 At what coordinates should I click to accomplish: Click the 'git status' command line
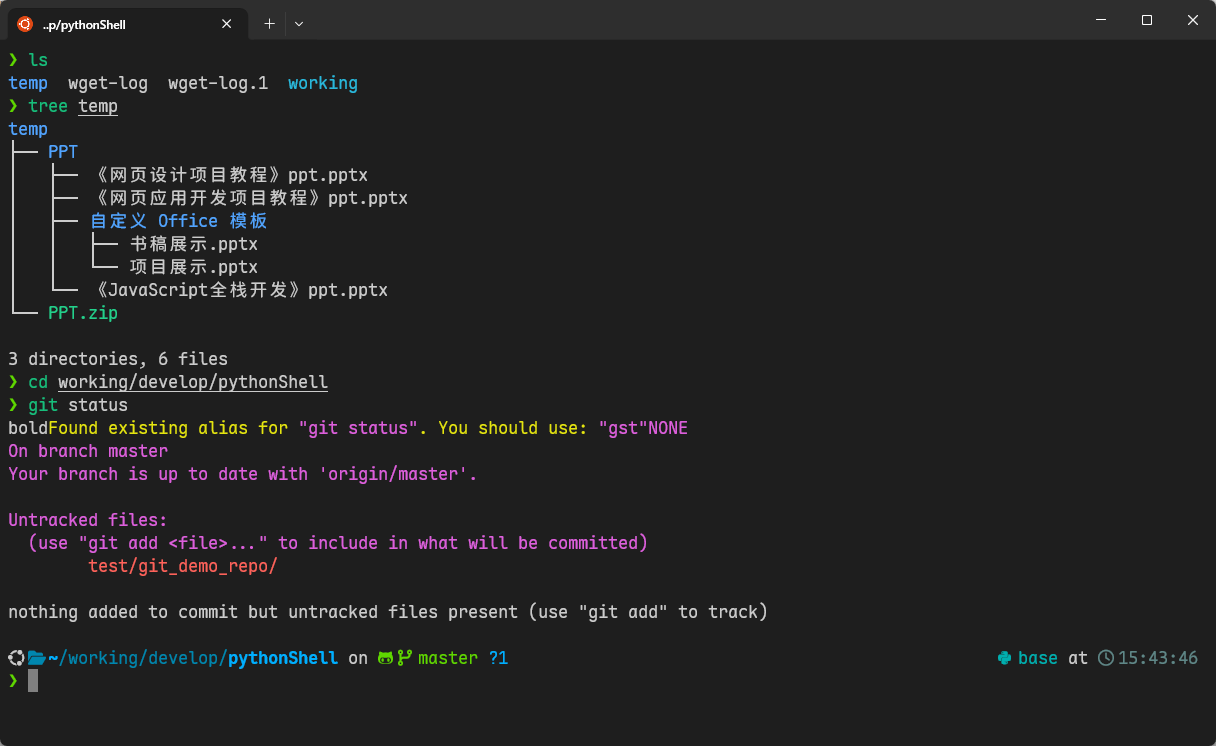point(78,405)
